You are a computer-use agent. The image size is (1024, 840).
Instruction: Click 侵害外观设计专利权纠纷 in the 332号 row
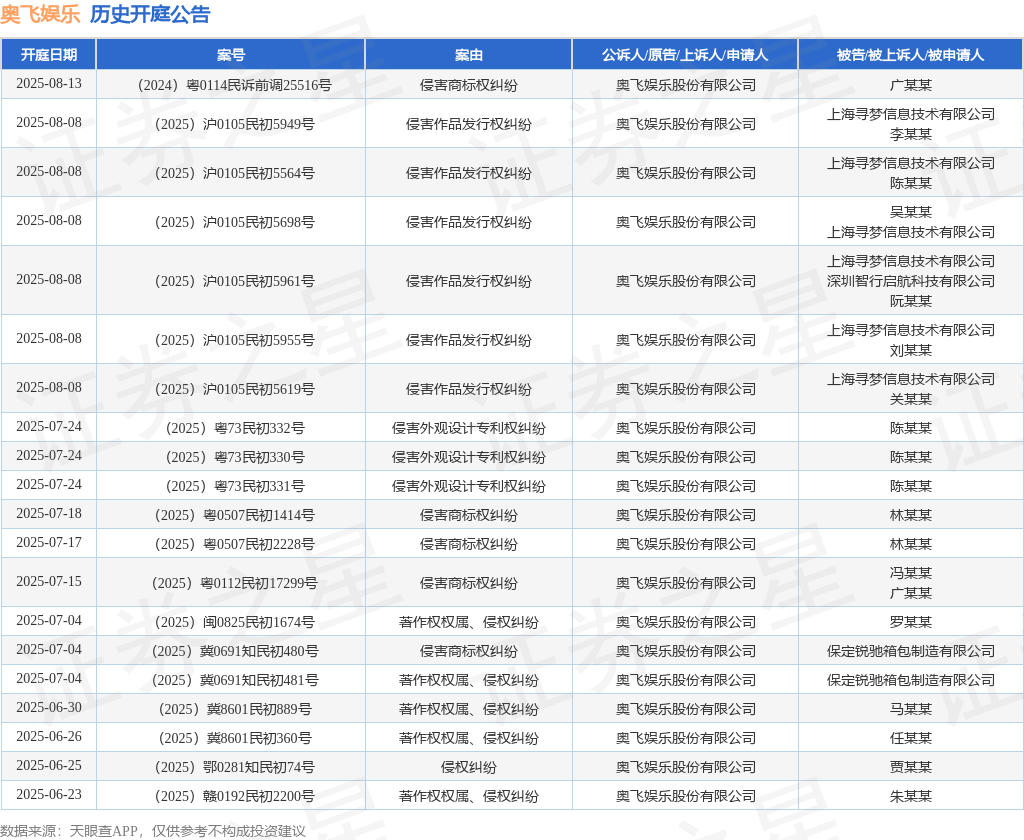click(x=468, y=428)
